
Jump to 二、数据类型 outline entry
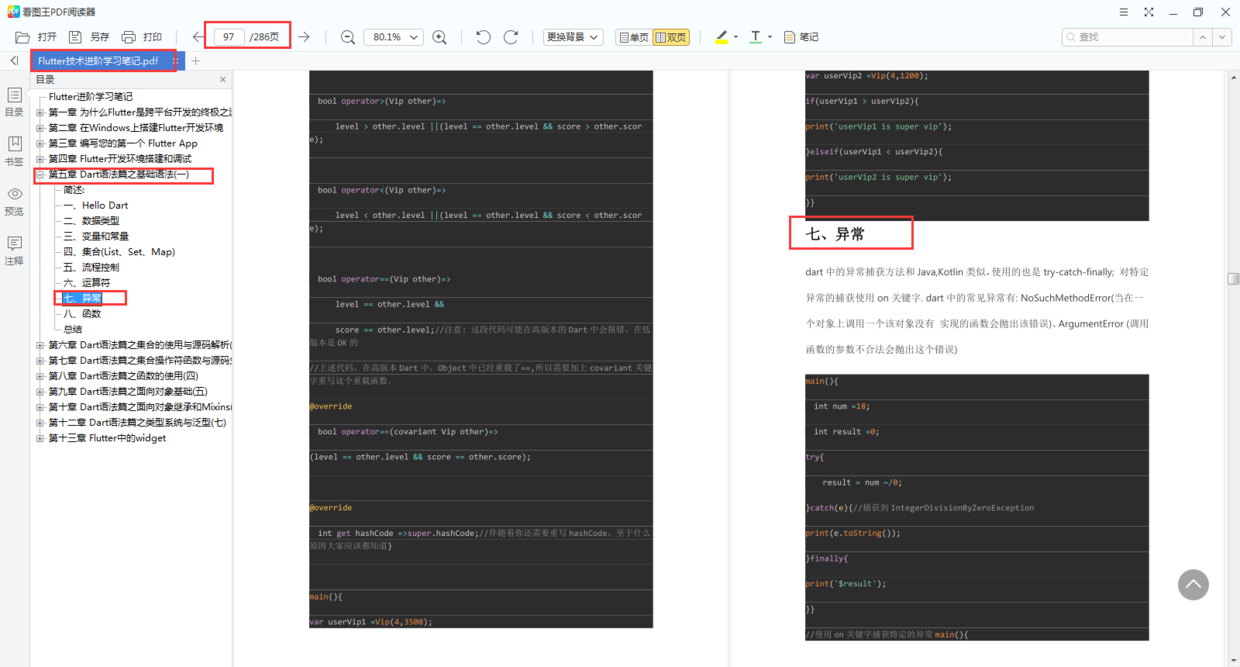click(x=91, y=221)
